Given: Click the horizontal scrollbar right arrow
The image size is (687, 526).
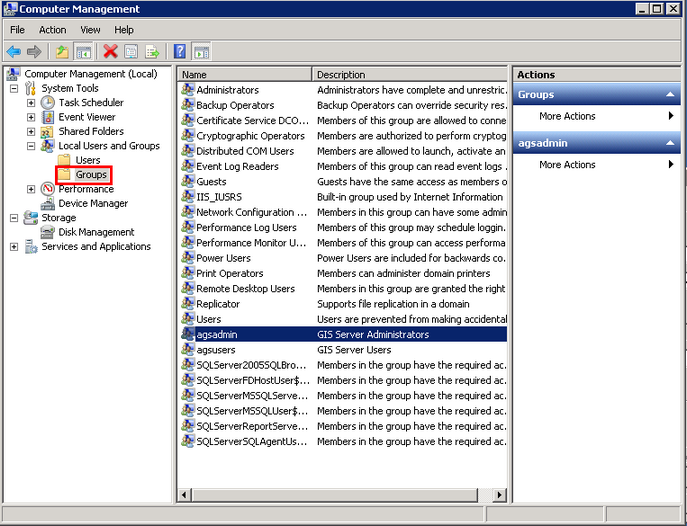Looking at the screenshot, I should (x=499, y=495).
